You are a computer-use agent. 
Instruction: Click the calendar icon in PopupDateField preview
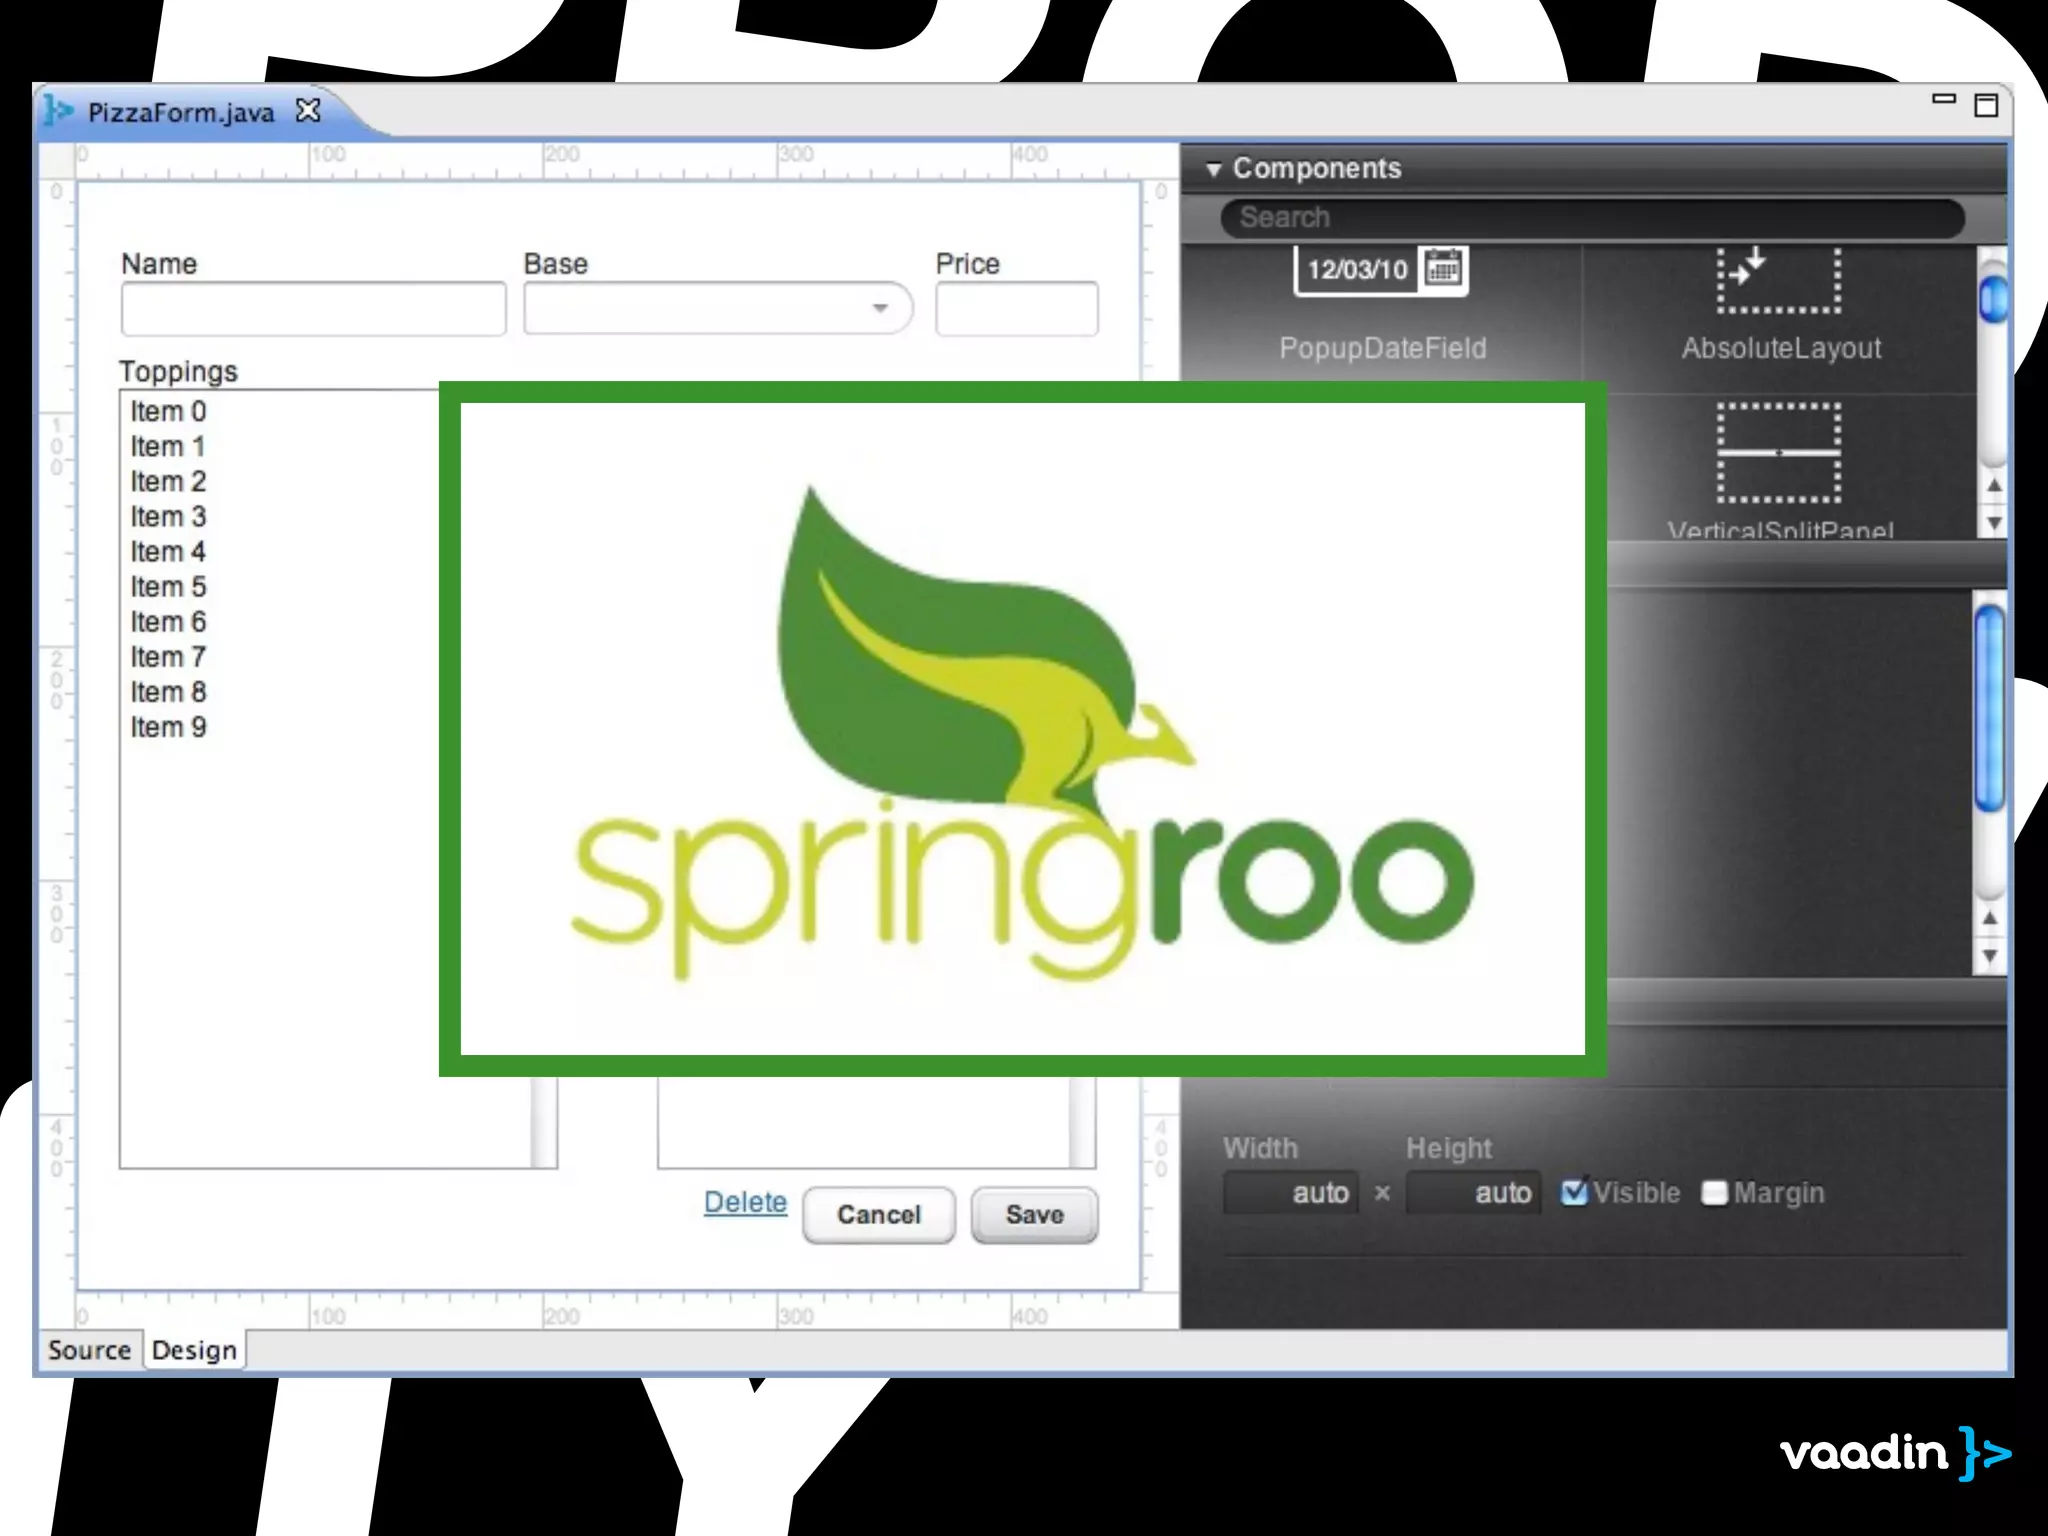[x=1443, y=268]
